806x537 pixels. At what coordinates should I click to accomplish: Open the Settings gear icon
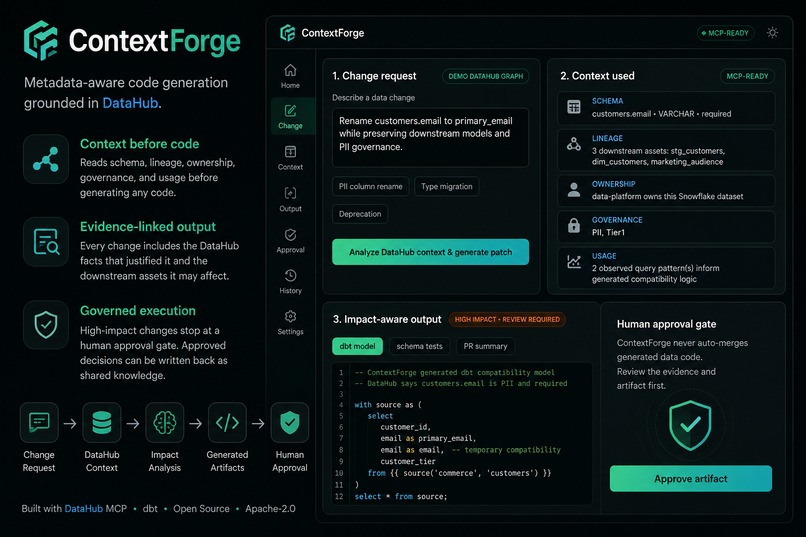[x=290, y=317]
